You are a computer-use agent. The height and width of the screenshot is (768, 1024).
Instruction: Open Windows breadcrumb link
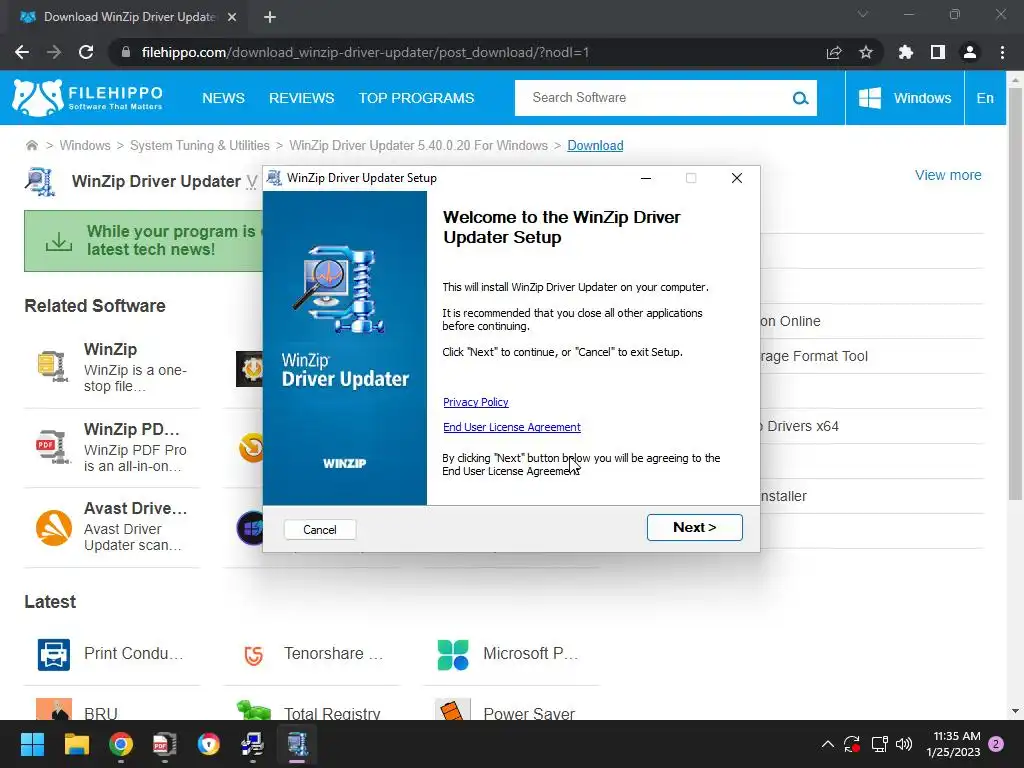85,145
